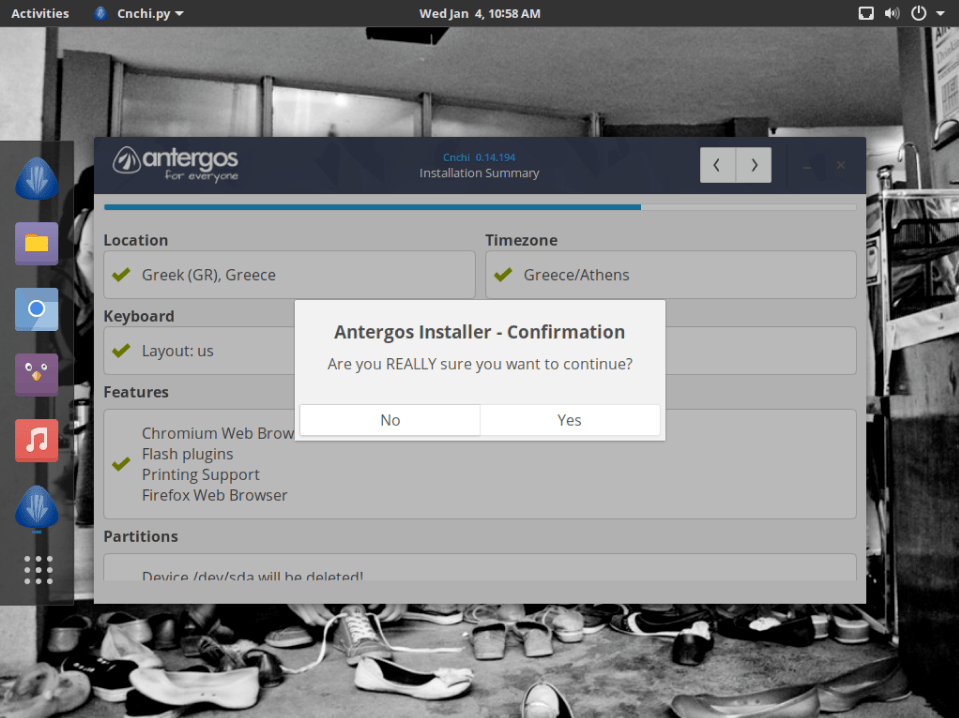Open Activities overview
Image resolution: width=959 pixels, height=718 pixels.
pos(40,13)
